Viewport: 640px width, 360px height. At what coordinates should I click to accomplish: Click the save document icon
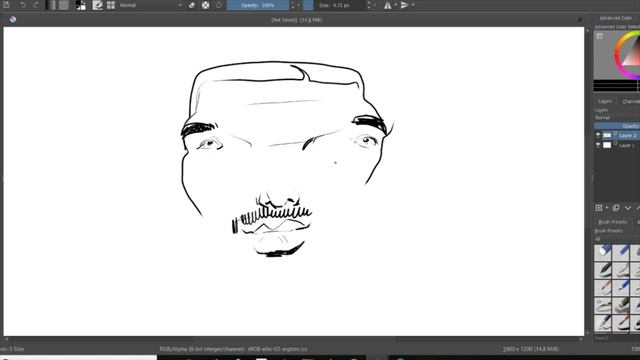click(x=6, y=5)
